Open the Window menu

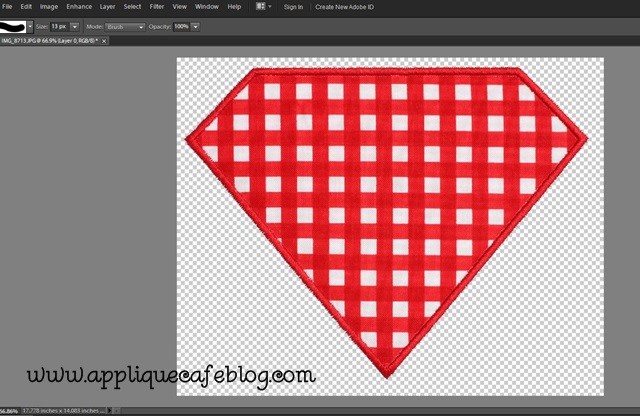tap(207, 7)
